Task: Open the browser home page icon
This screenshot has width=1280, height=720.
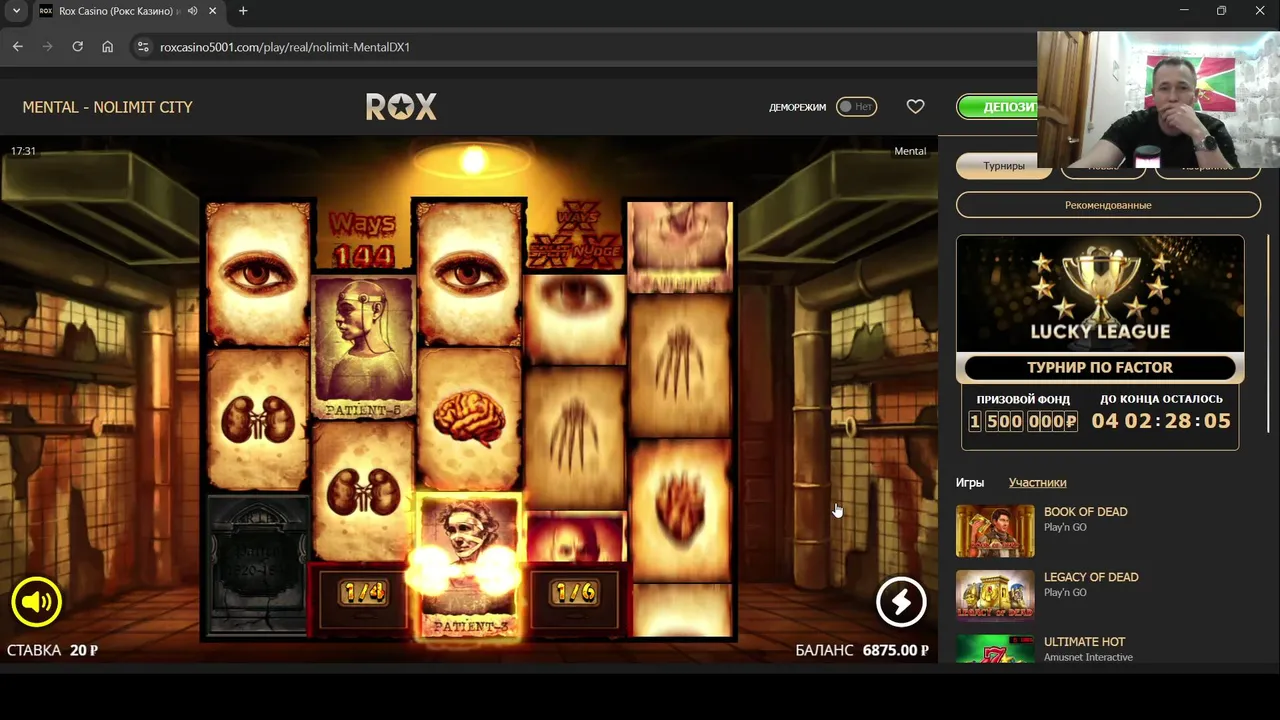Action: 108,47
